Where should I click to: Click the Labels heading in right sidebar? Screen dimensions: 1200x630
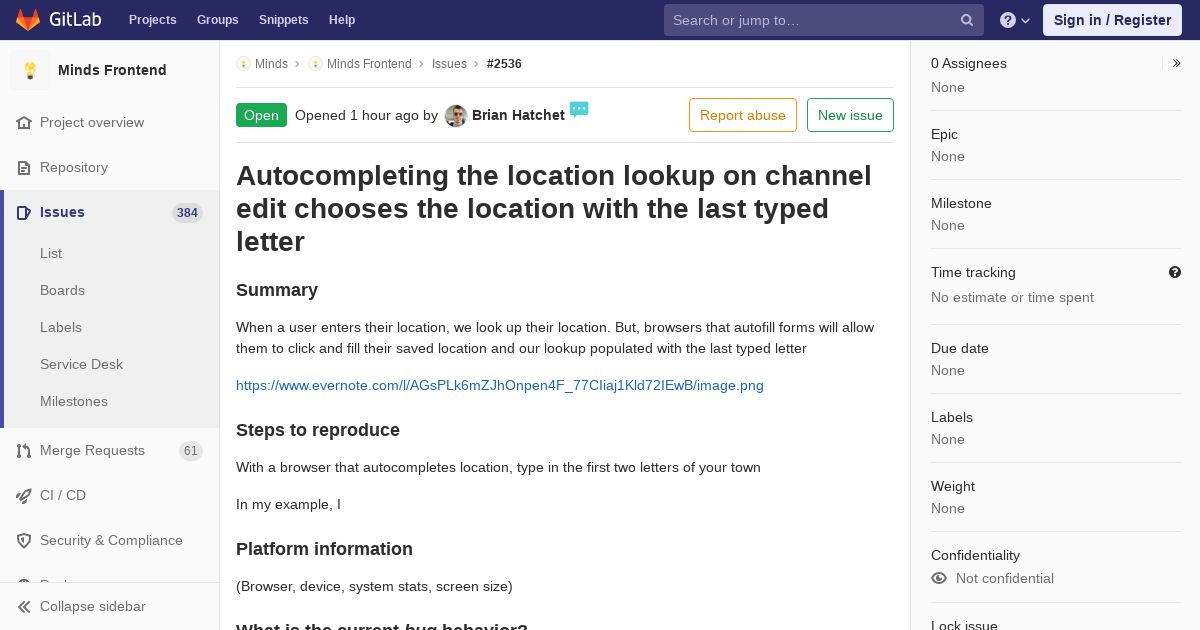(952, 417)
